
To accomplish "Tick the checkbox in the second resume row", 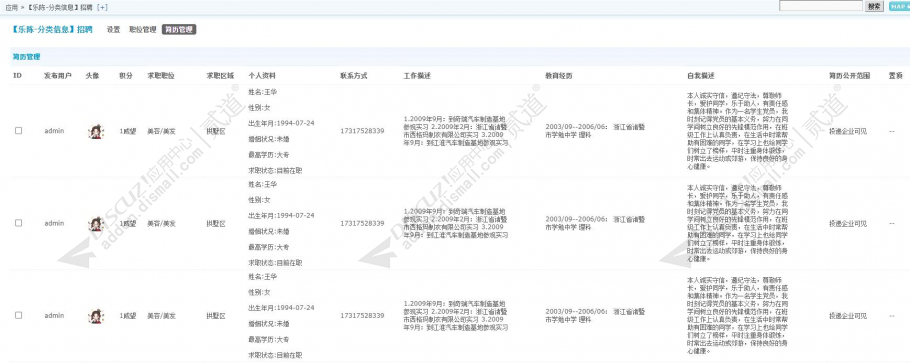I will click(19, 223).
